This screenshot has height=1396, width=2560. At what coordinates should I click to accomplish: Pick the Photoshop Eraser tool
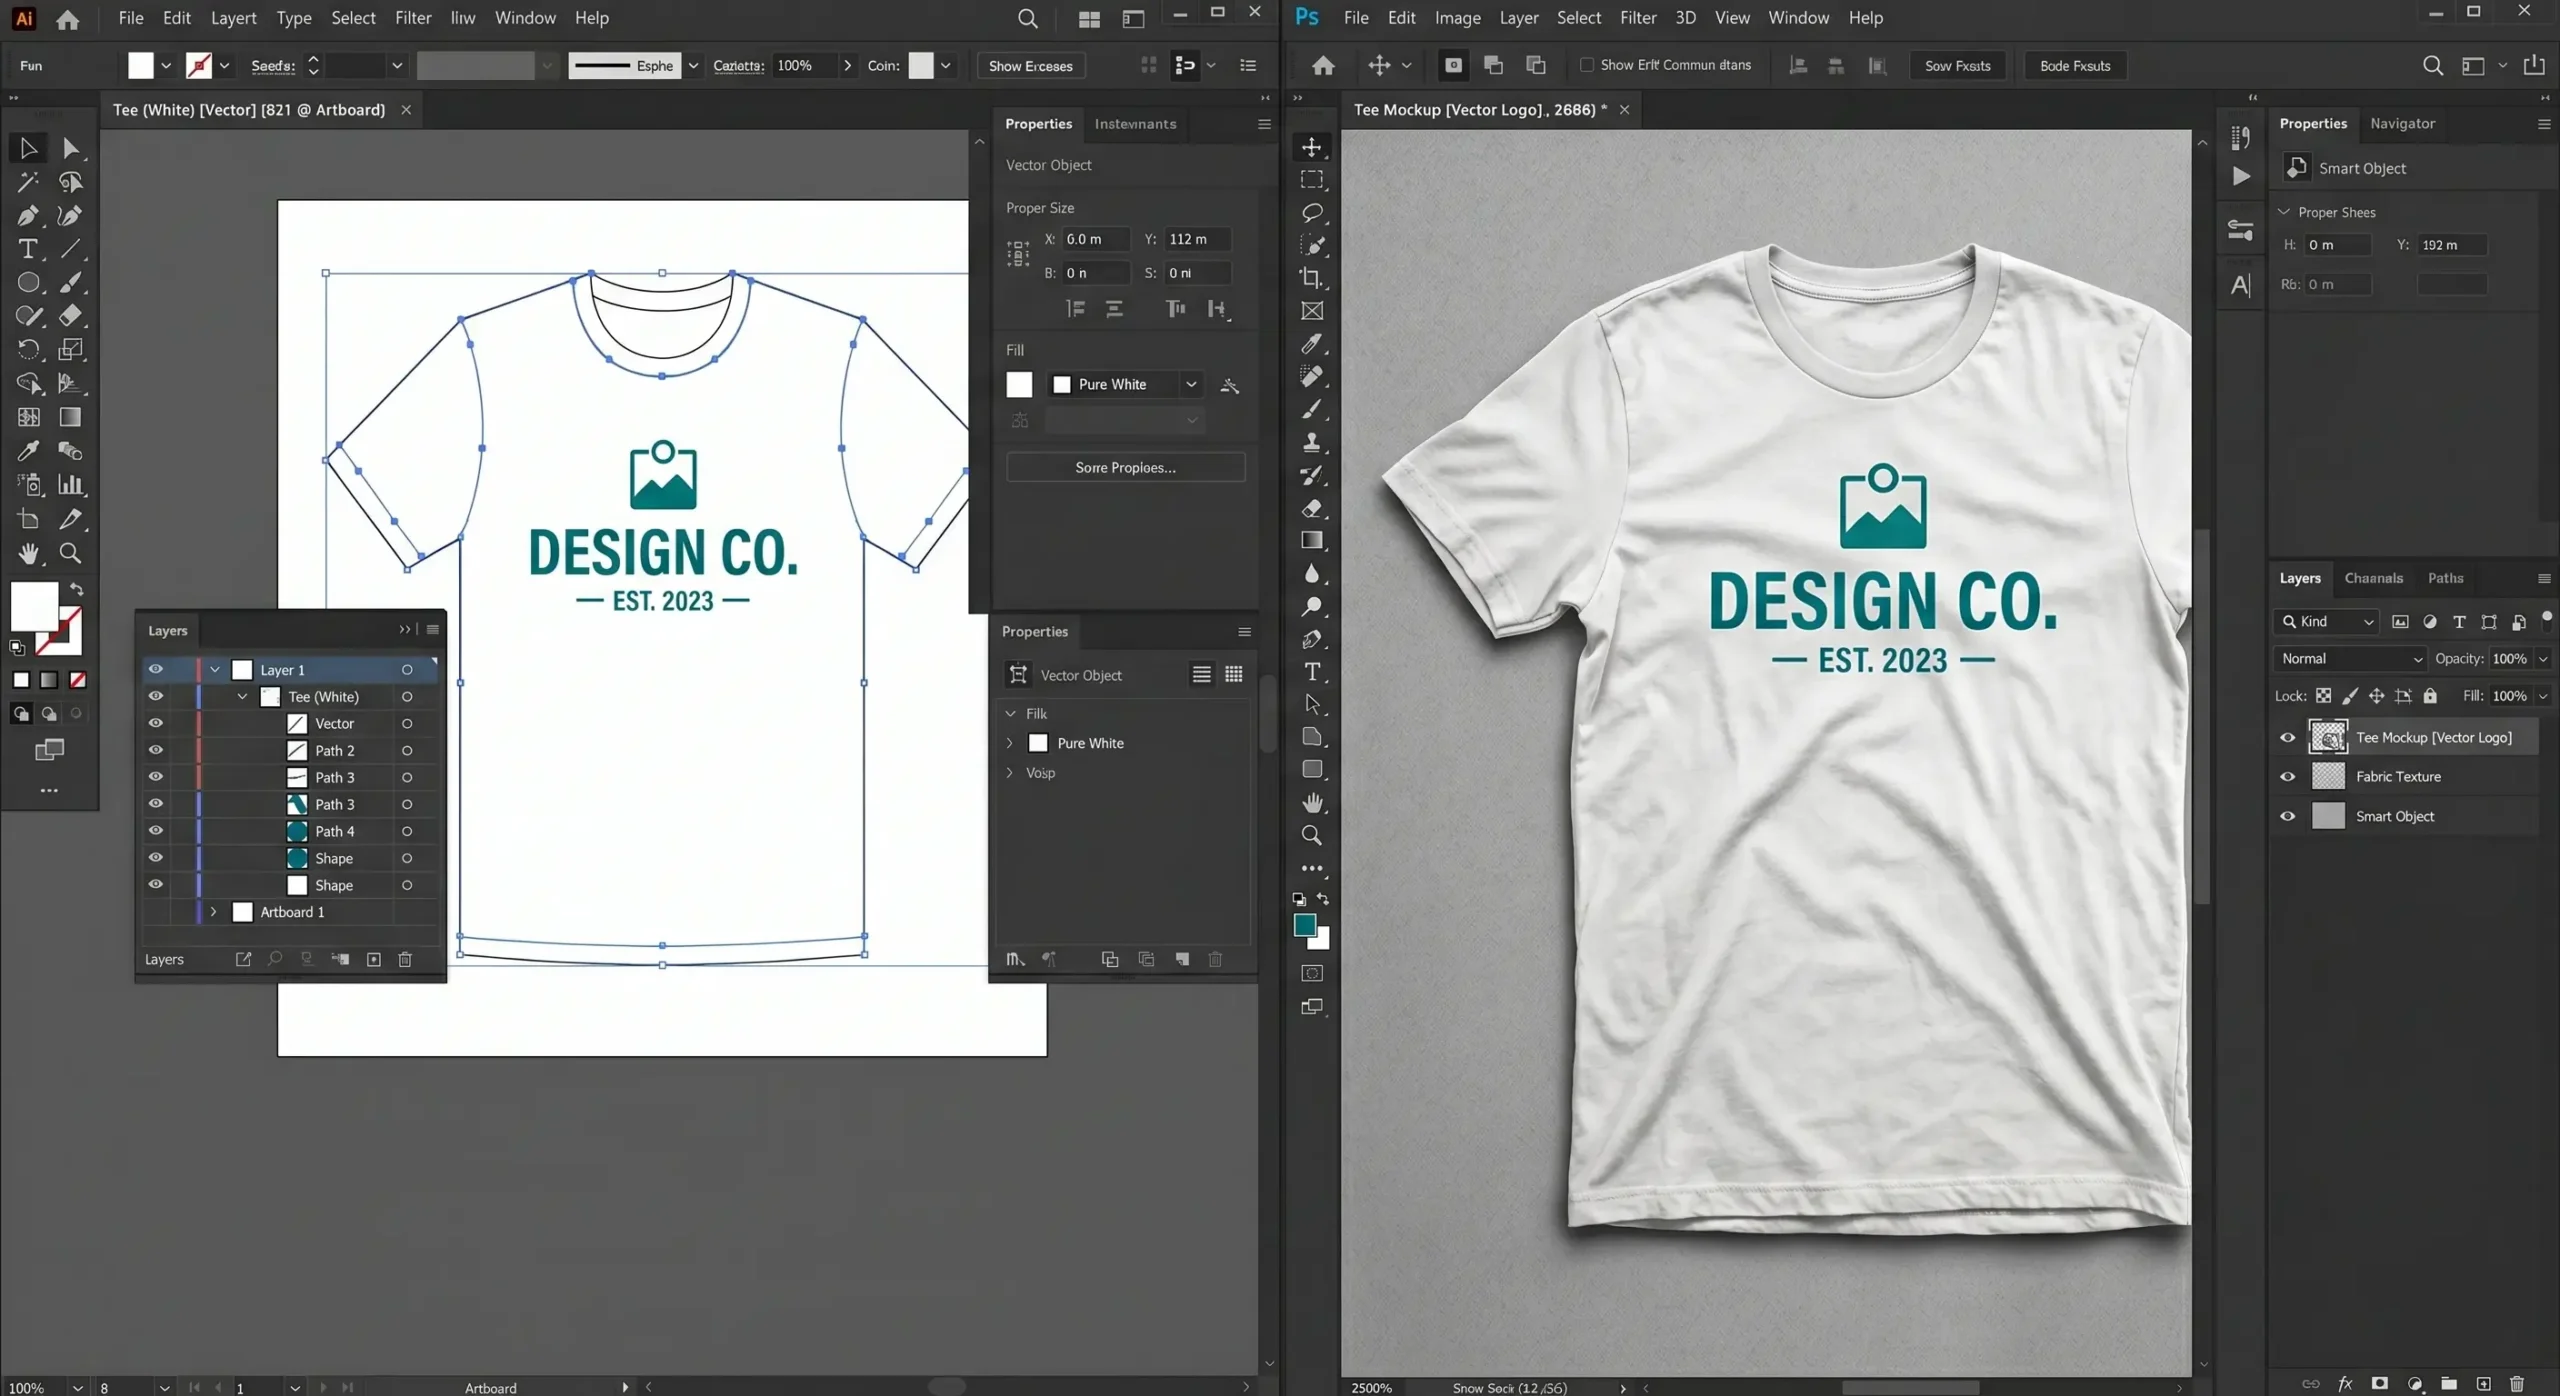[x=1312, y=508]
